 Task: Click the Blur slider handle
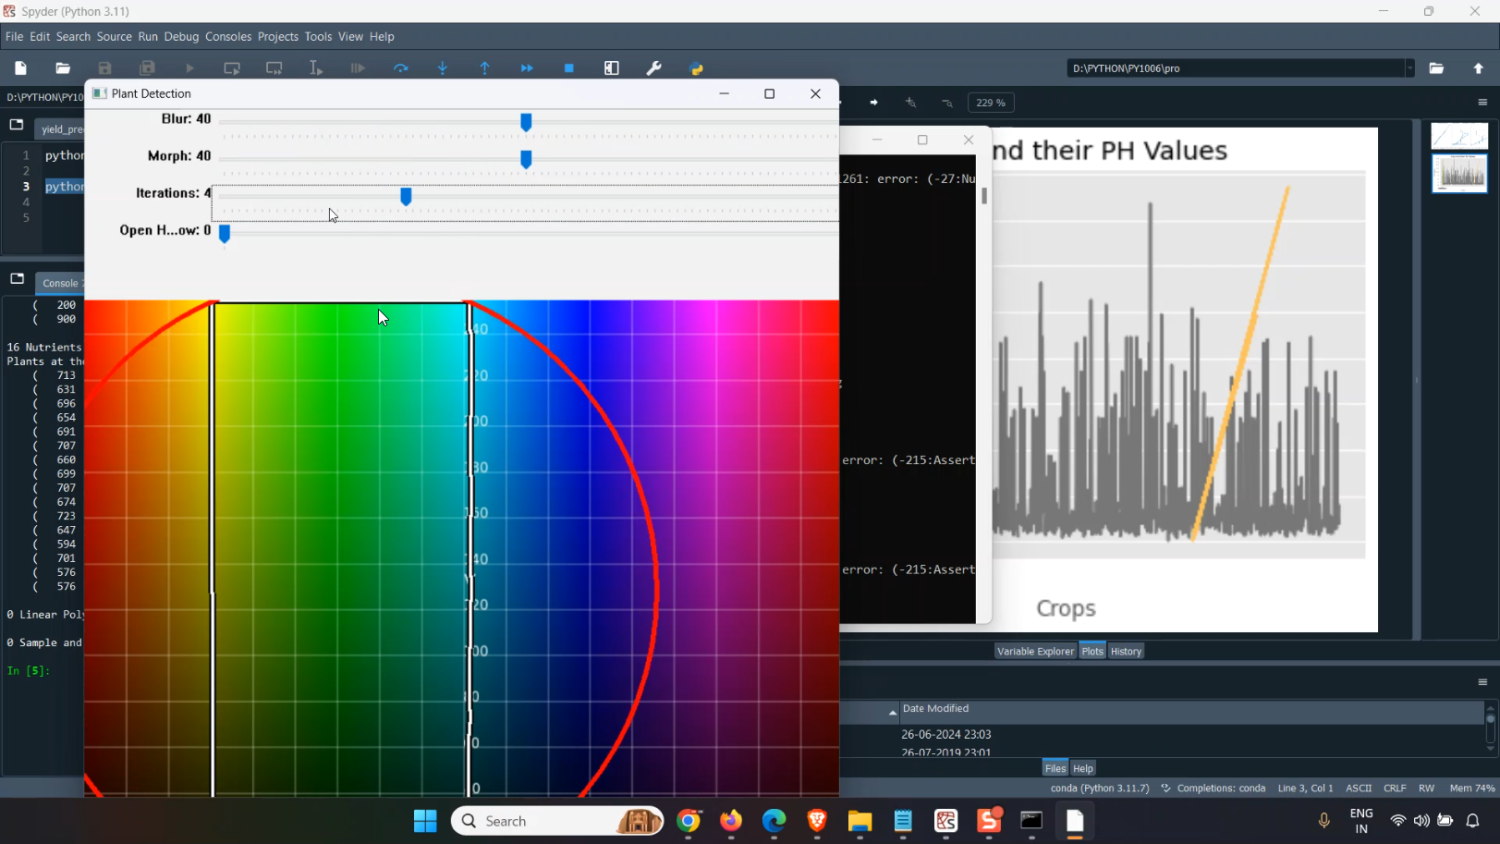coord(526,122)
